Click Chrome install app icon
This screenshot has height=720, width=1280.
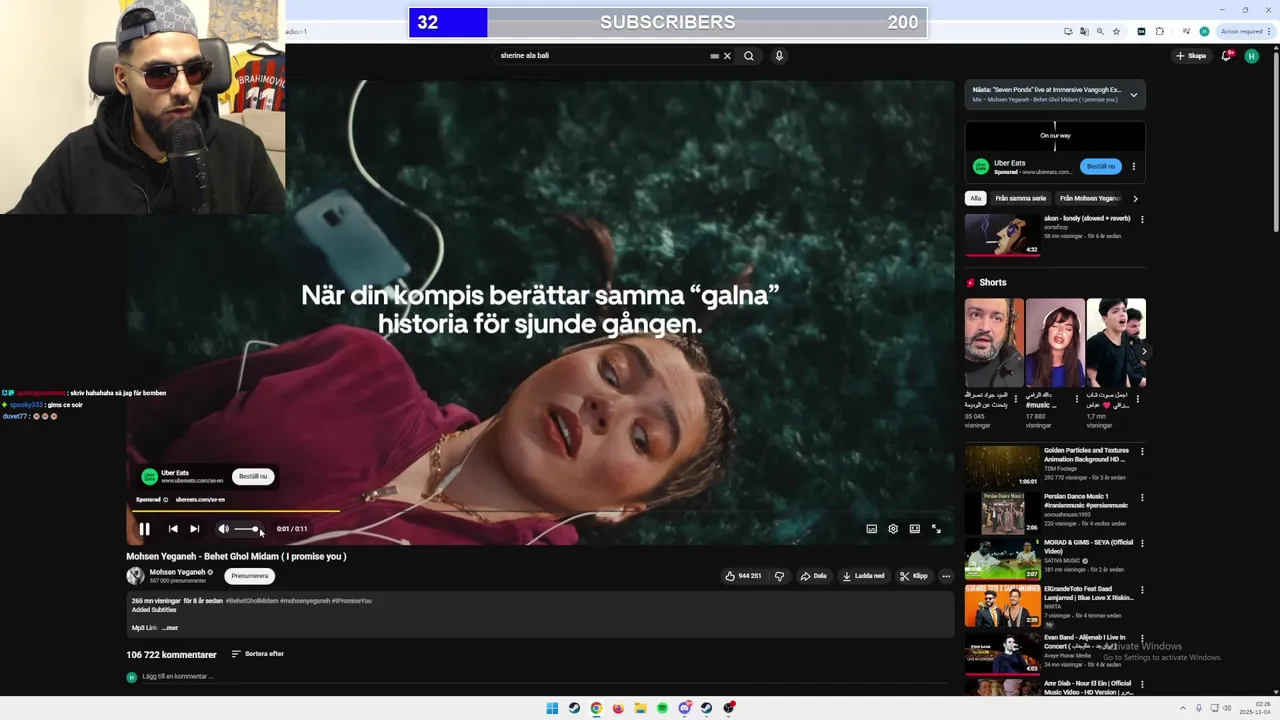(x=1068, y=31)
